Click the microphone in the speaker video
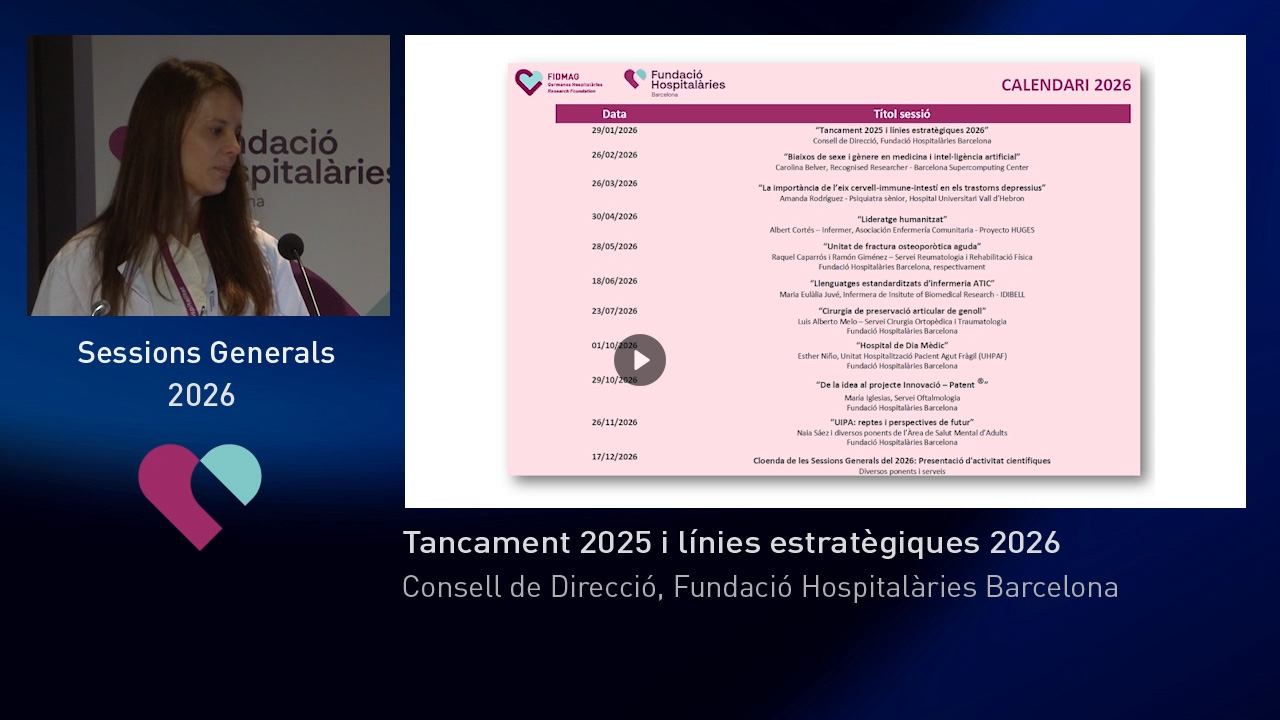The image size is (1280, 720). (291, 247)
